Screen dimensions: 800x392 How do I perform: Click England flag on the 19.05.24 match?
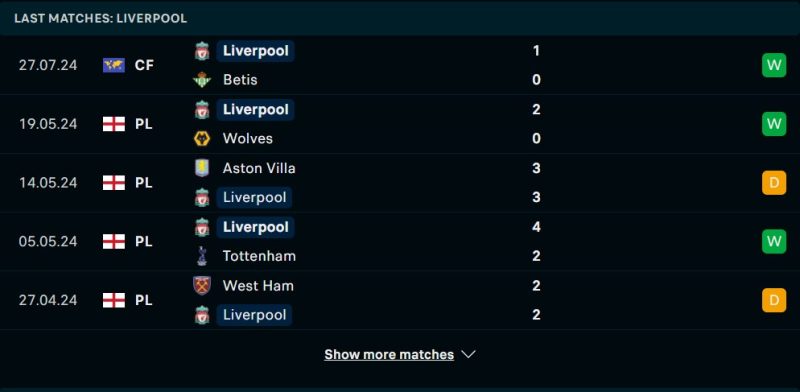tap(114, 124)
